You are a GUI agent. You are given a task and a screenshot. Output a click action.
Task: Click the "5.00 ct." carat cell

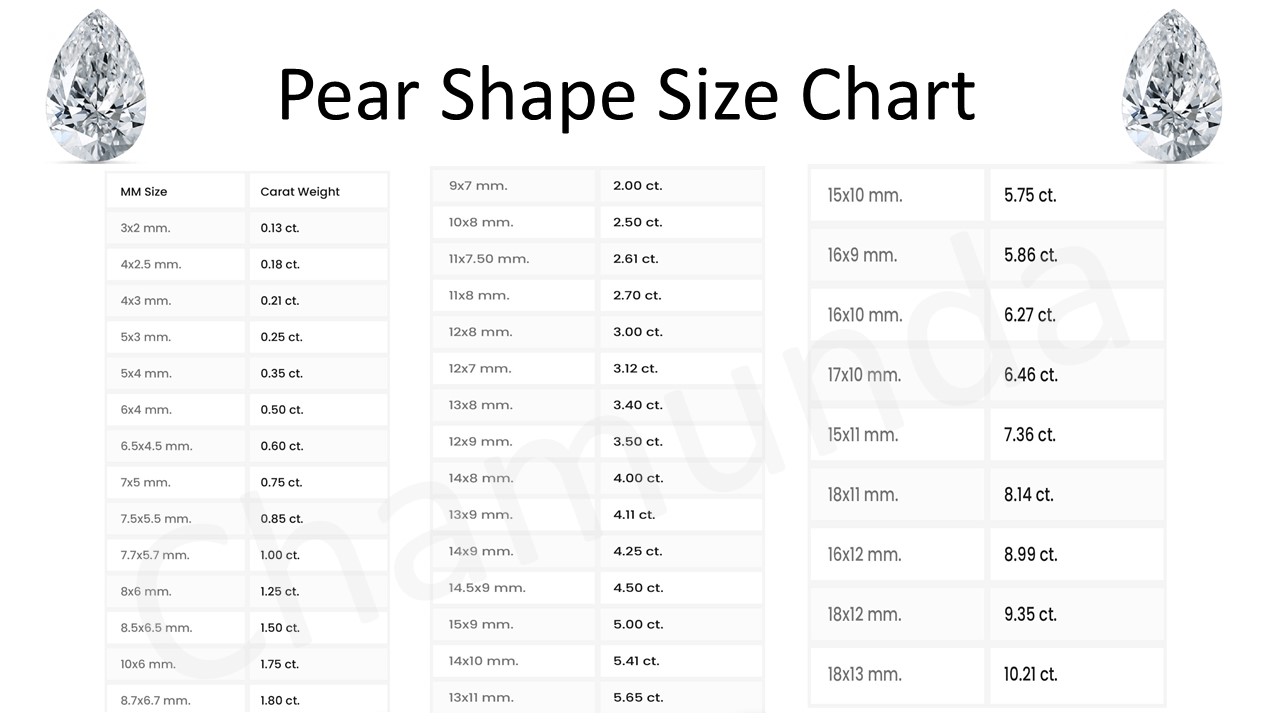tap(638, 624)
